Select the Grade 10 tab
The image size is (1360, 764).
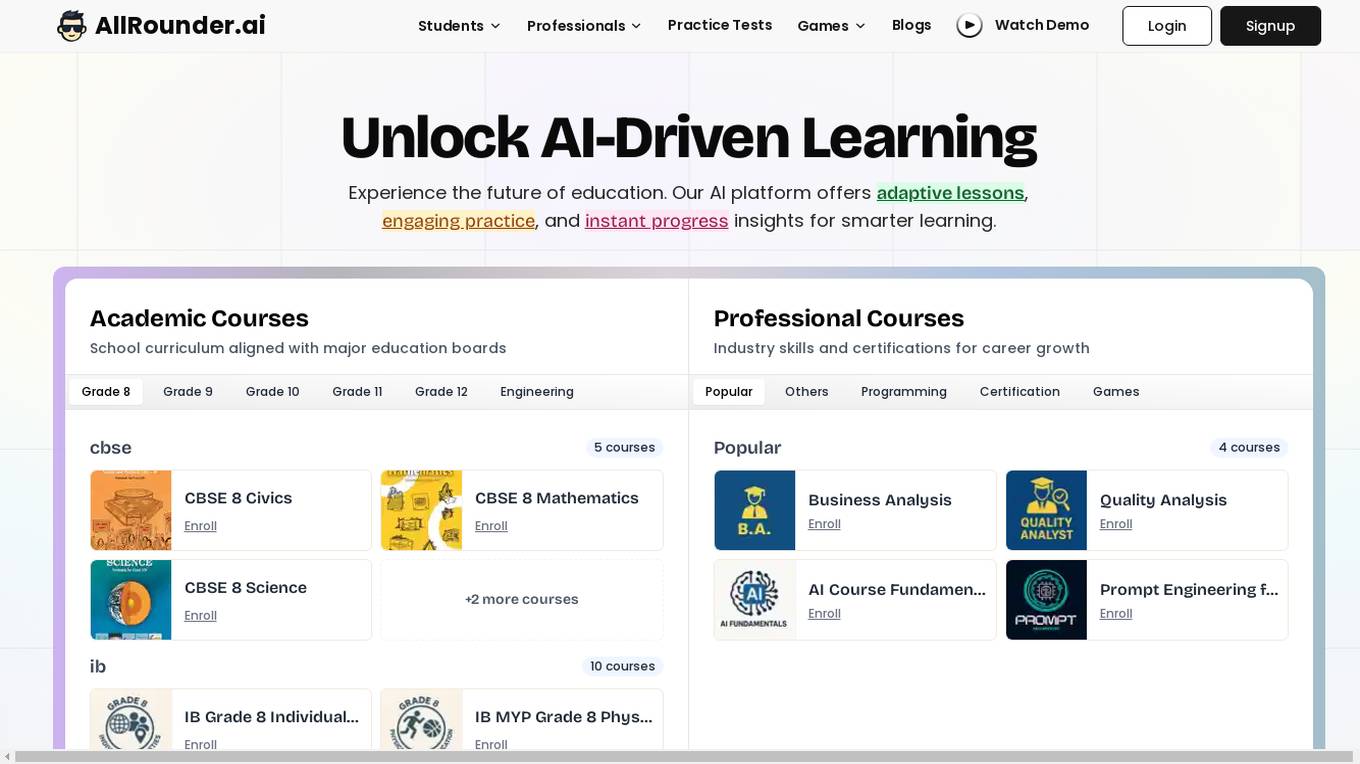(x=273, y=392)
